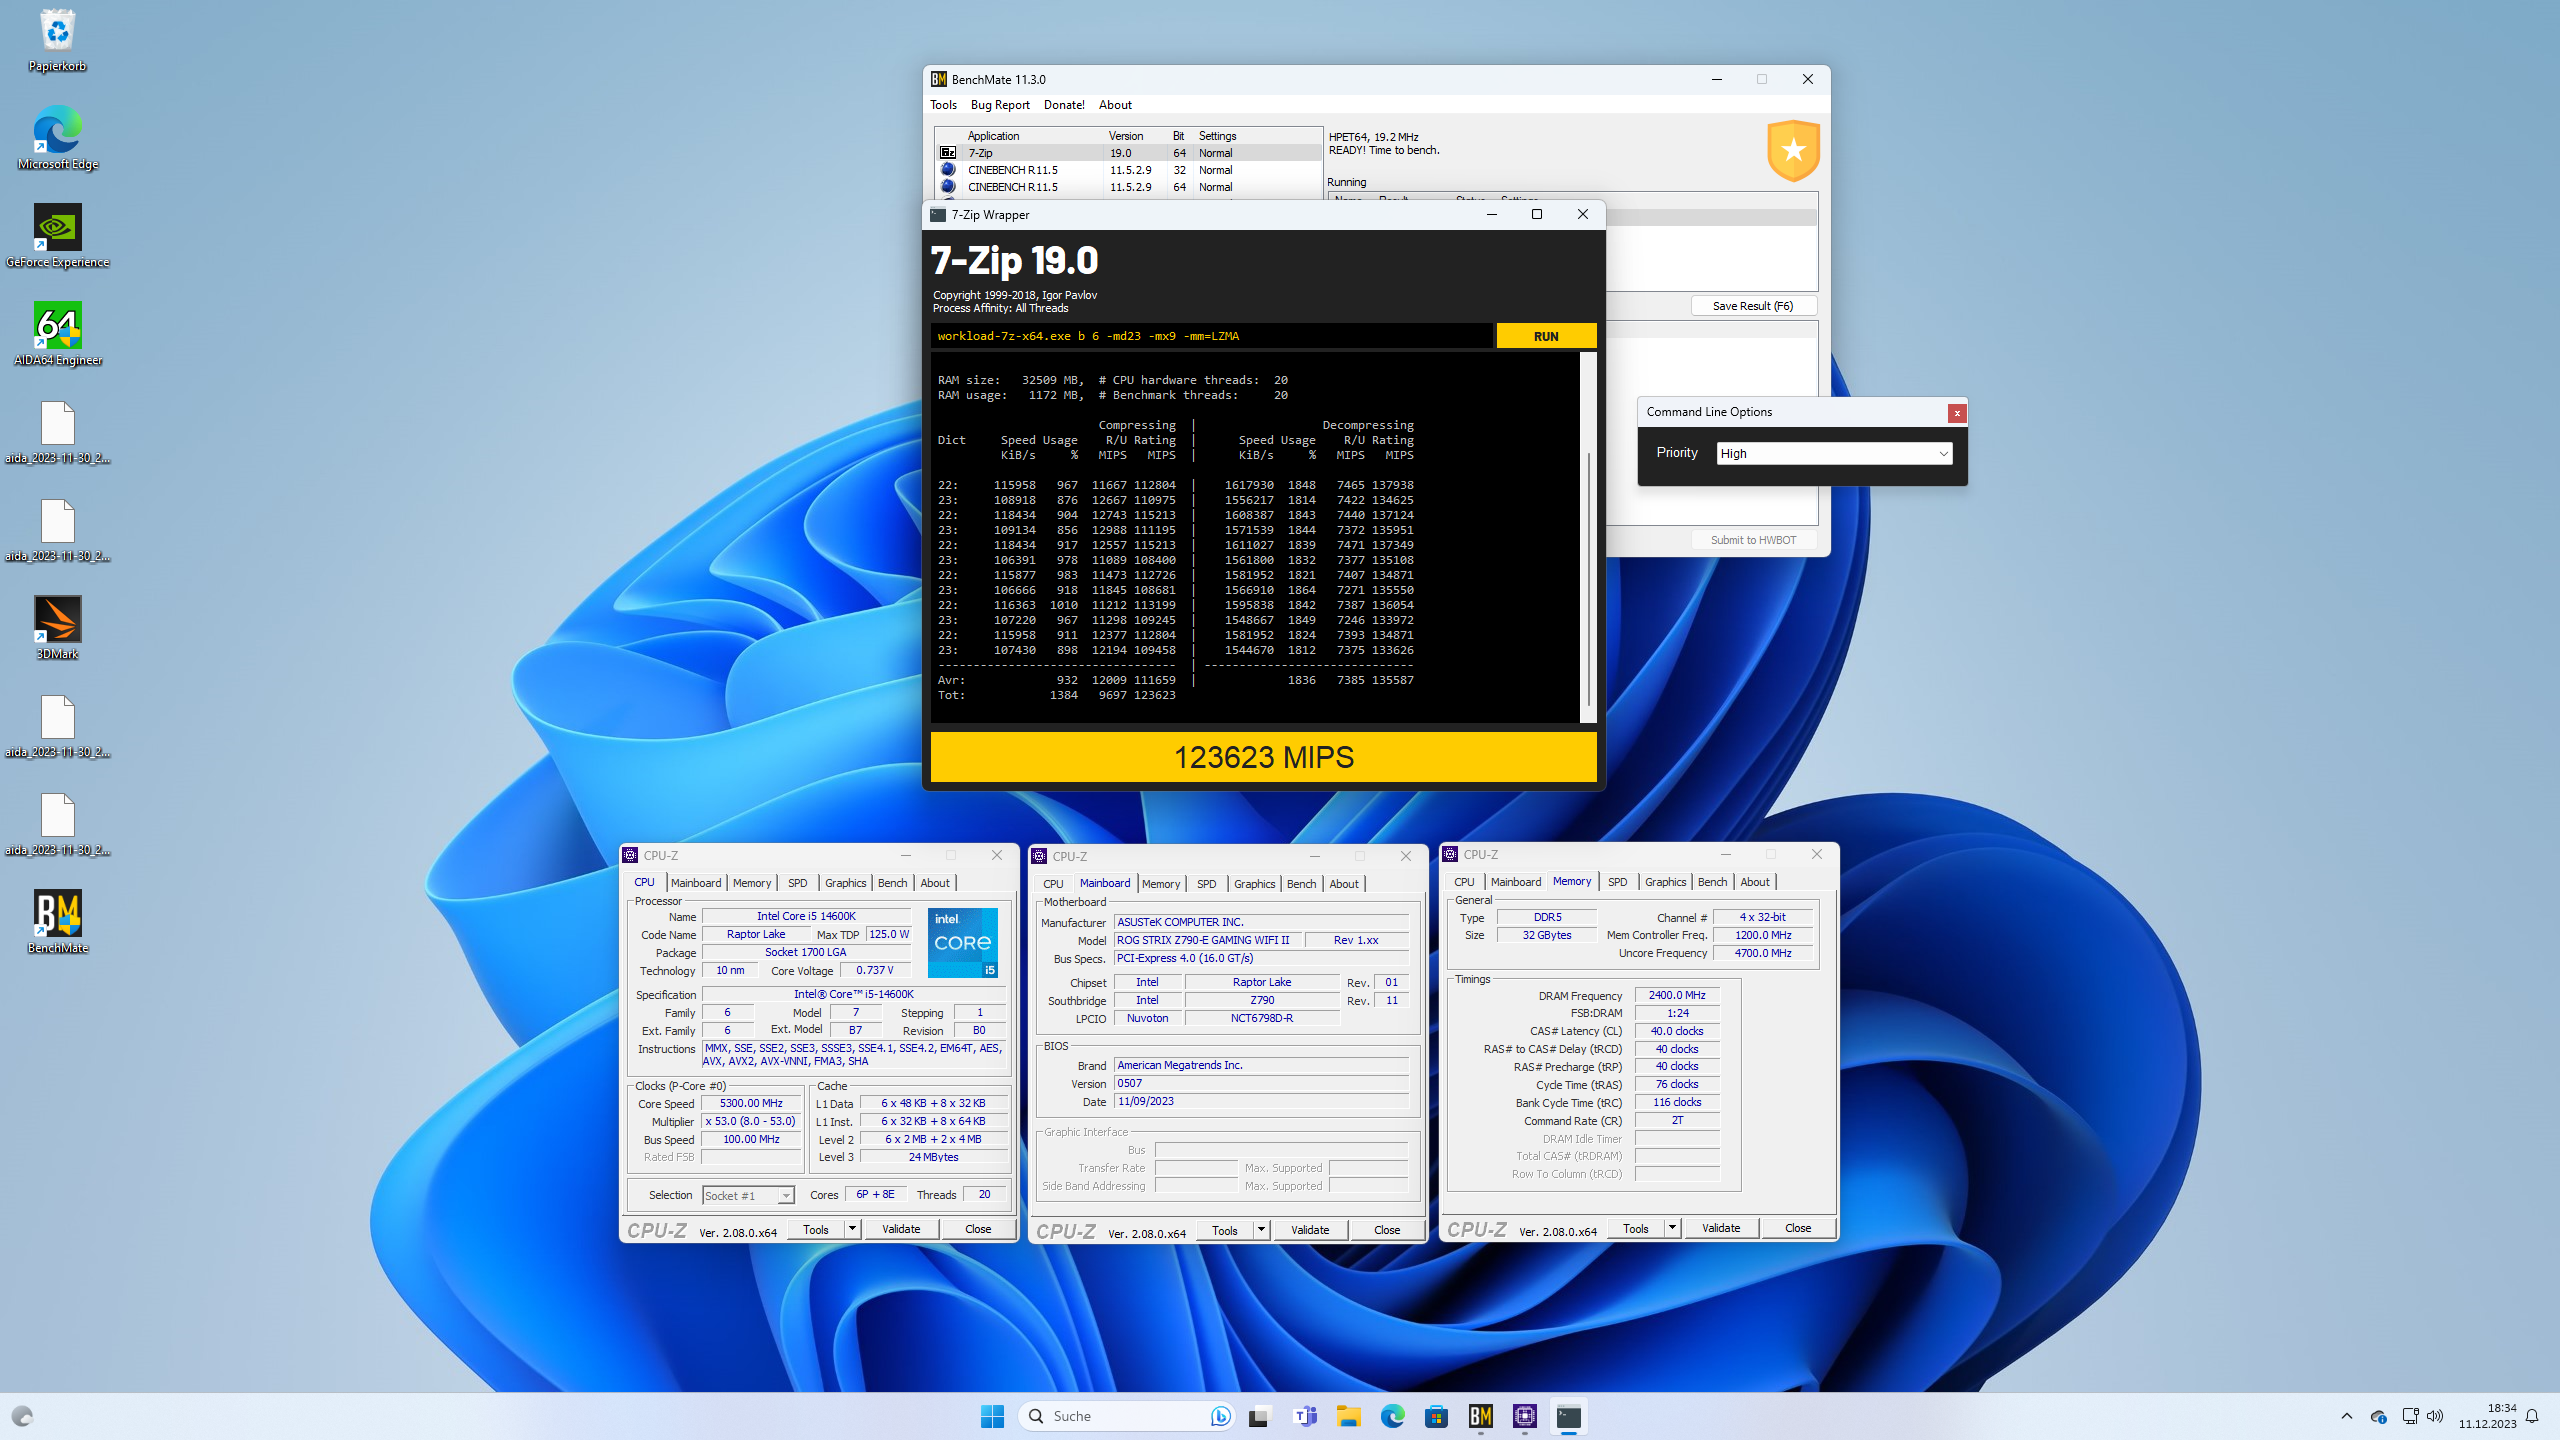This screenshot has height=1440, width=2560.
Task: Click the Intel Core i5 logo in CPU-Z
Action: click(961, 941)
